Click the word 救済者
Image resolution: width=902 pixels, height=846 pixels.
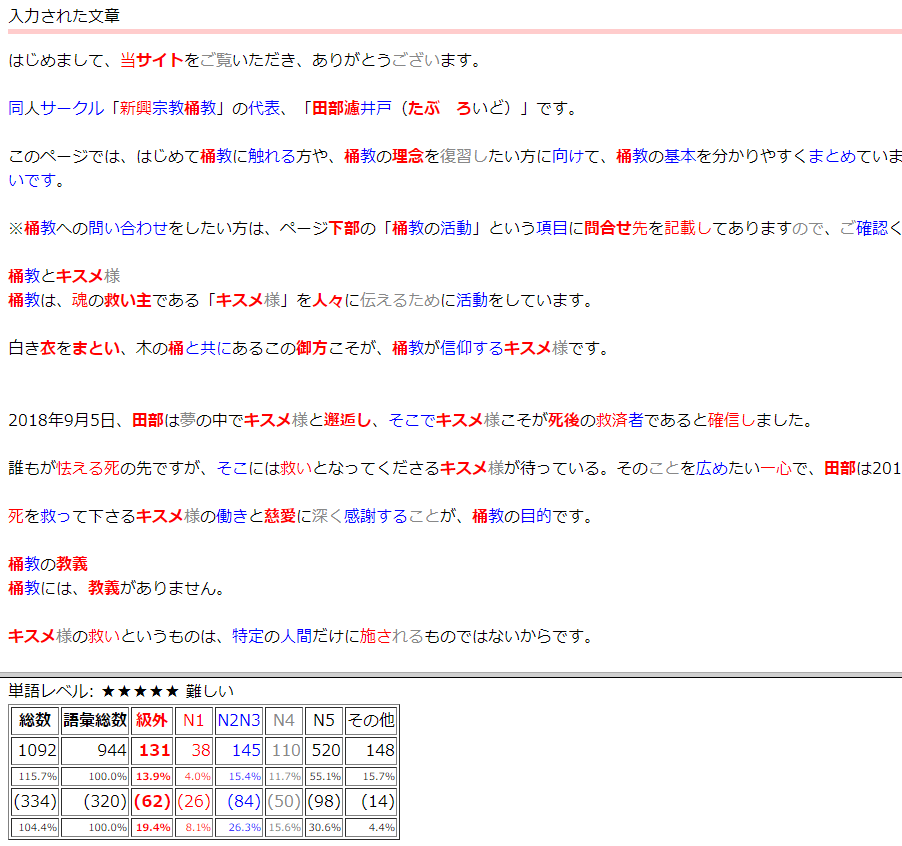(x=620, y=420)
